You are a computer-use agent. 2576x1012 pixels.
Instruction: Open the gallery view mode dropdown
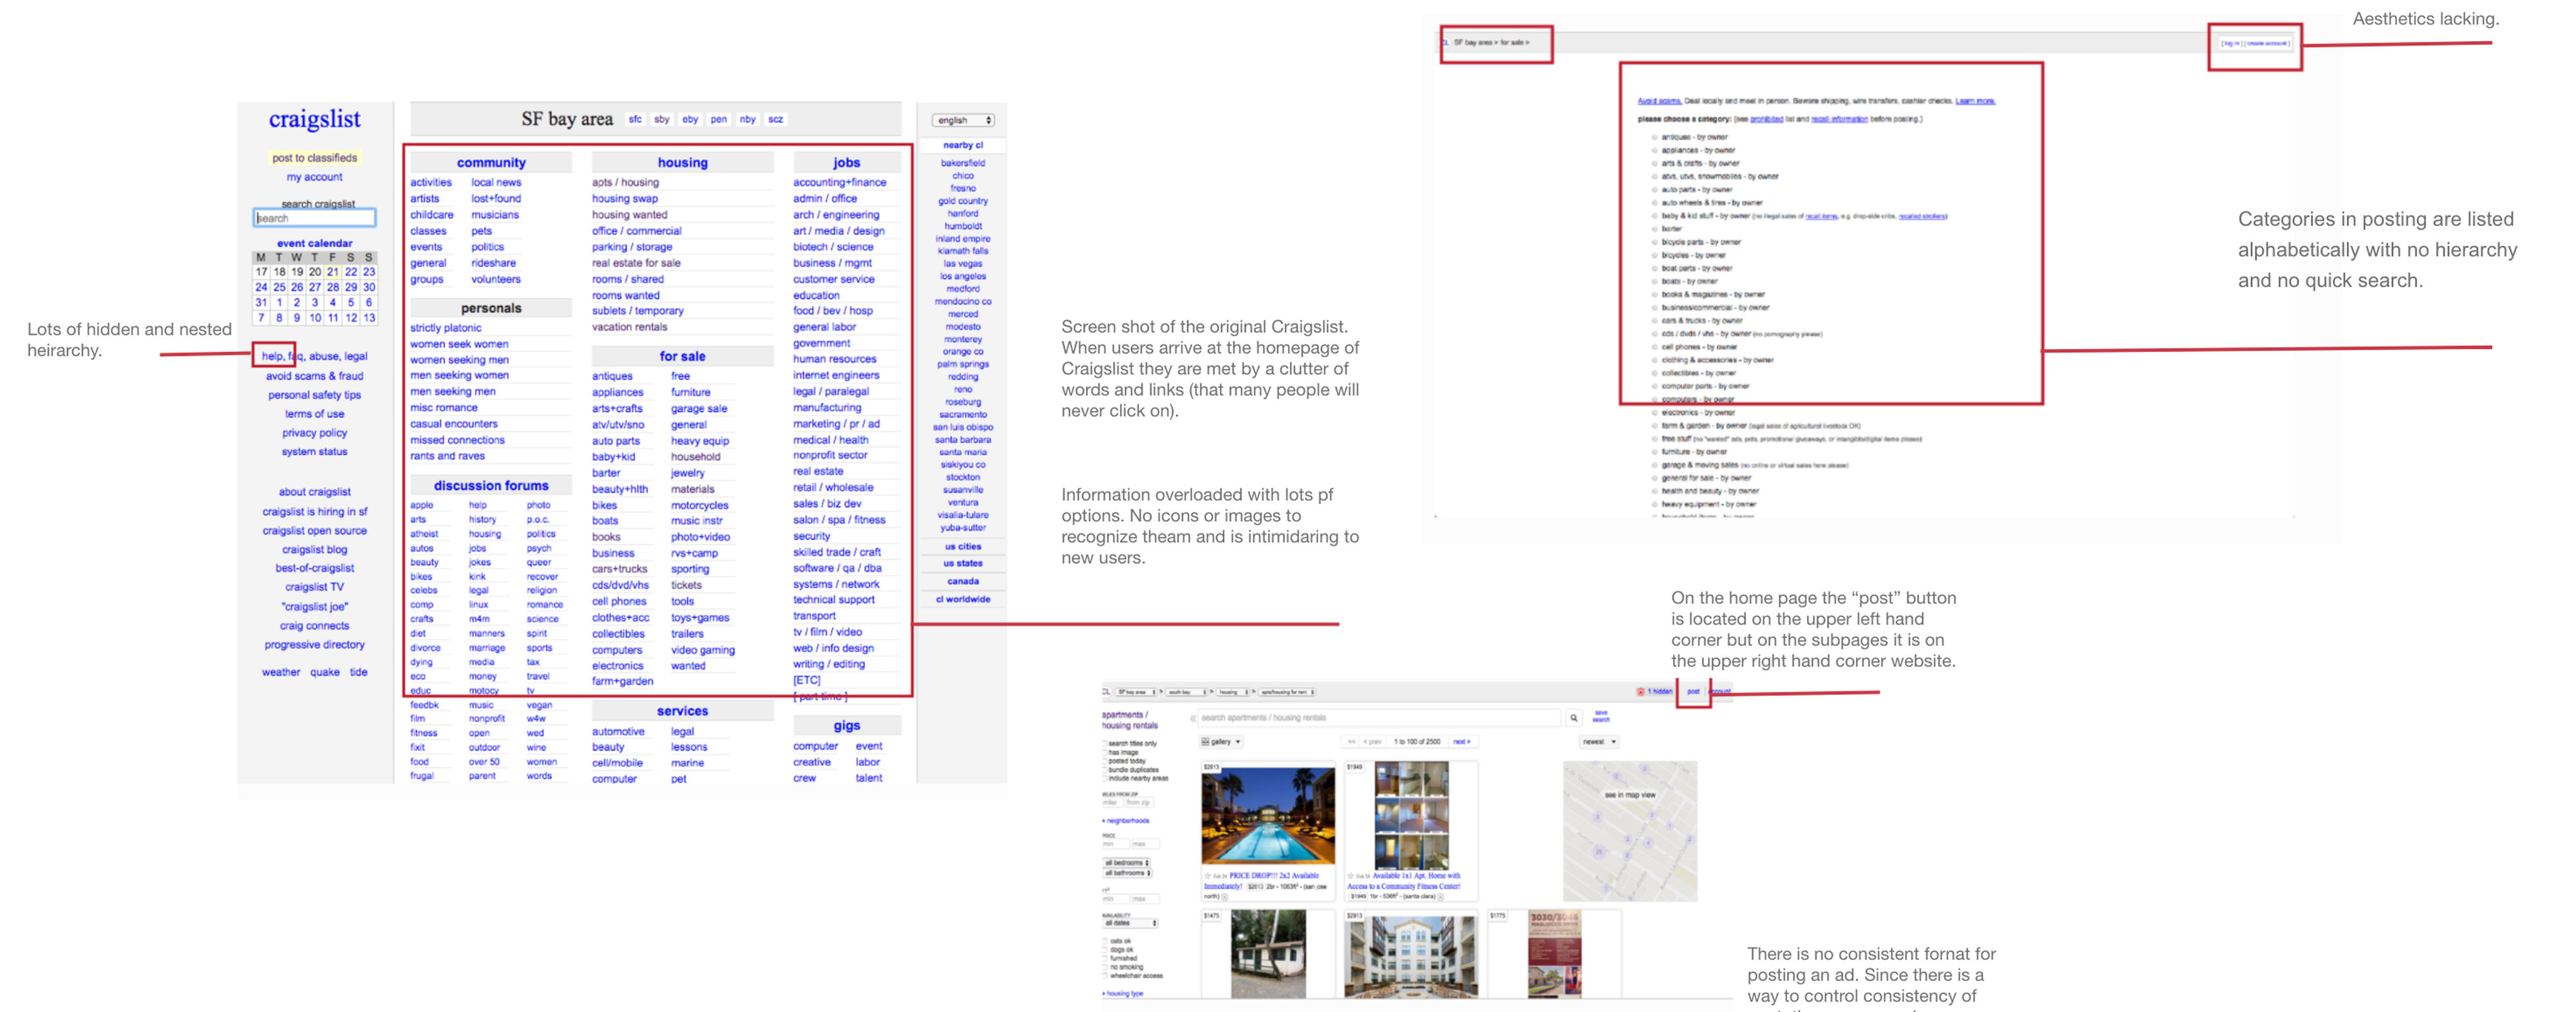coord(1221,742)
